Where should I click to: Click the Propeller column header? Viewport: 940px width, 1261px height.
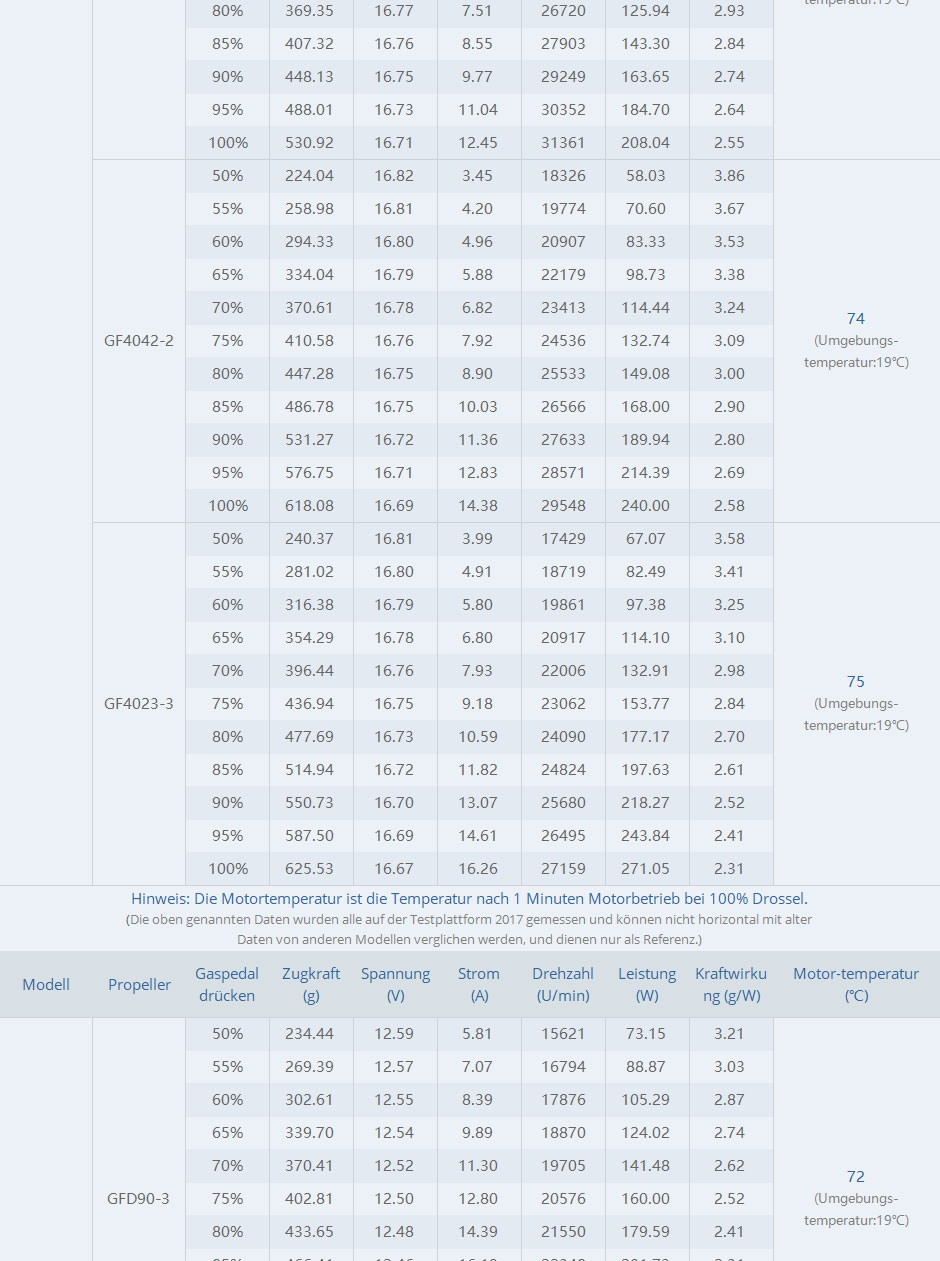pos(139,984)
